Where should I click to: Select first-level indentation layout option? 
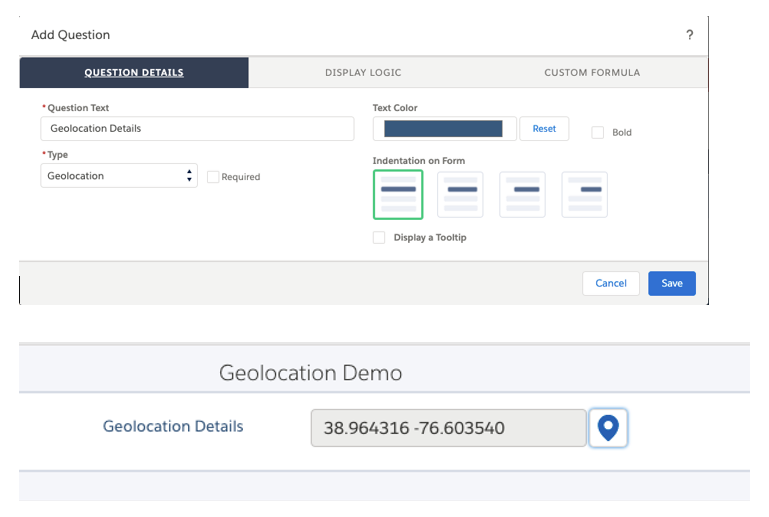click(x=460, y=194)
